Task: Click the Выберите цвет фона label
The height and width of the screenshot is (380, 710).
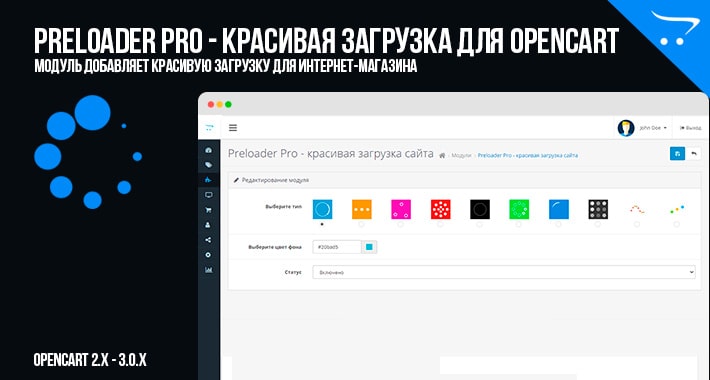Action: click(x=275, y=247)
